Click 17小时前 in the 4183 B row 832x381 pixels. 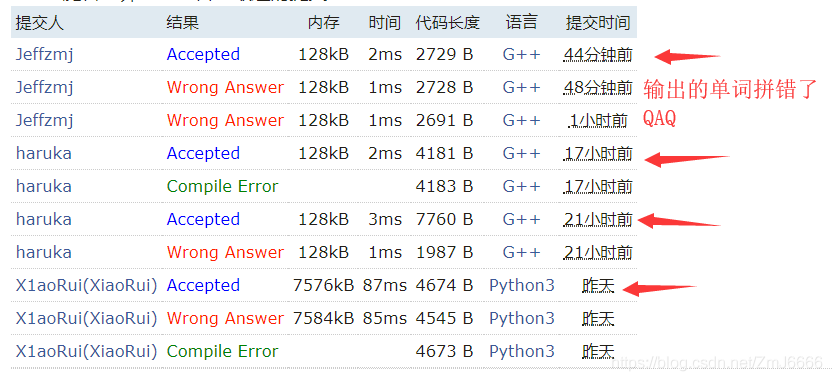(x=598, y=186)
